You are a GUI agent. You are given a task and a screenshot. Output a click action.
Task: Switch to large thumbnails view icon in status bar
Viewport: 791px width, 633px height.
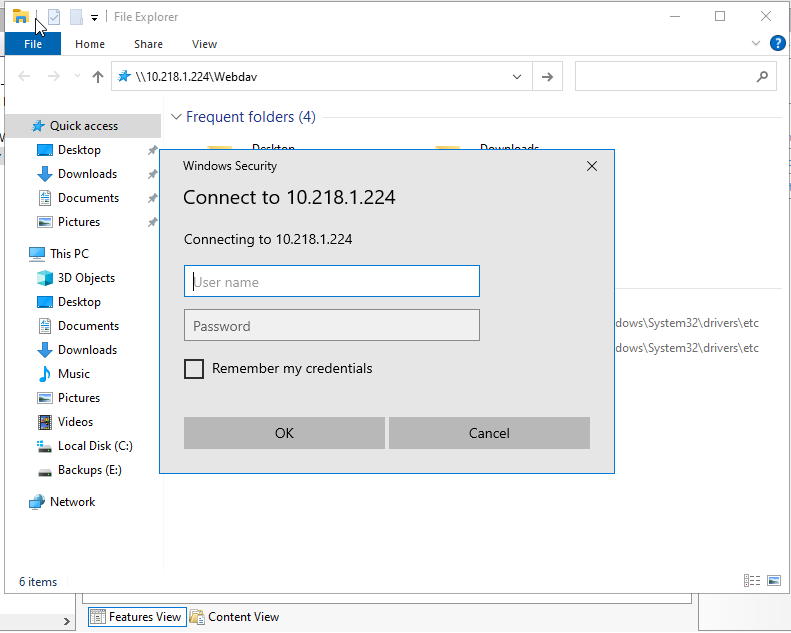click(x=774, y=581)
